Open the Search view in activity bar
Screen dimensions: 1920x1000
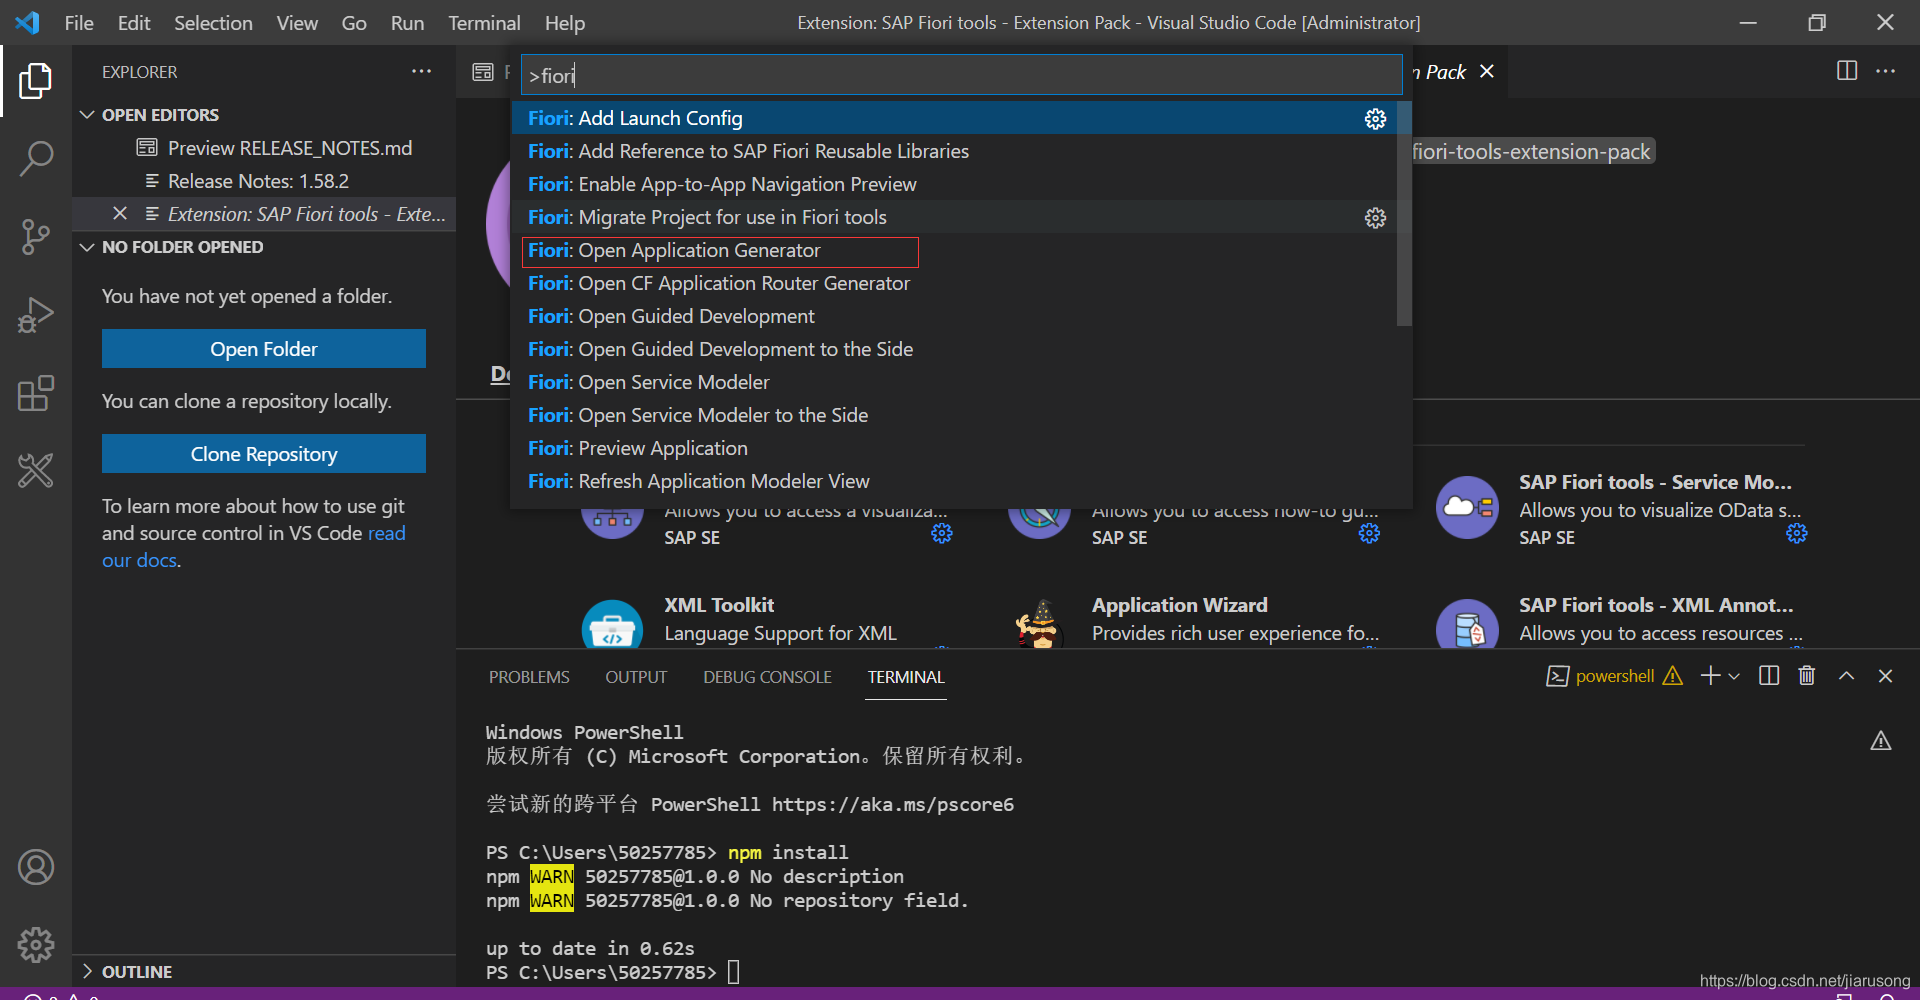pyautogui.click(x=36, y=159)
